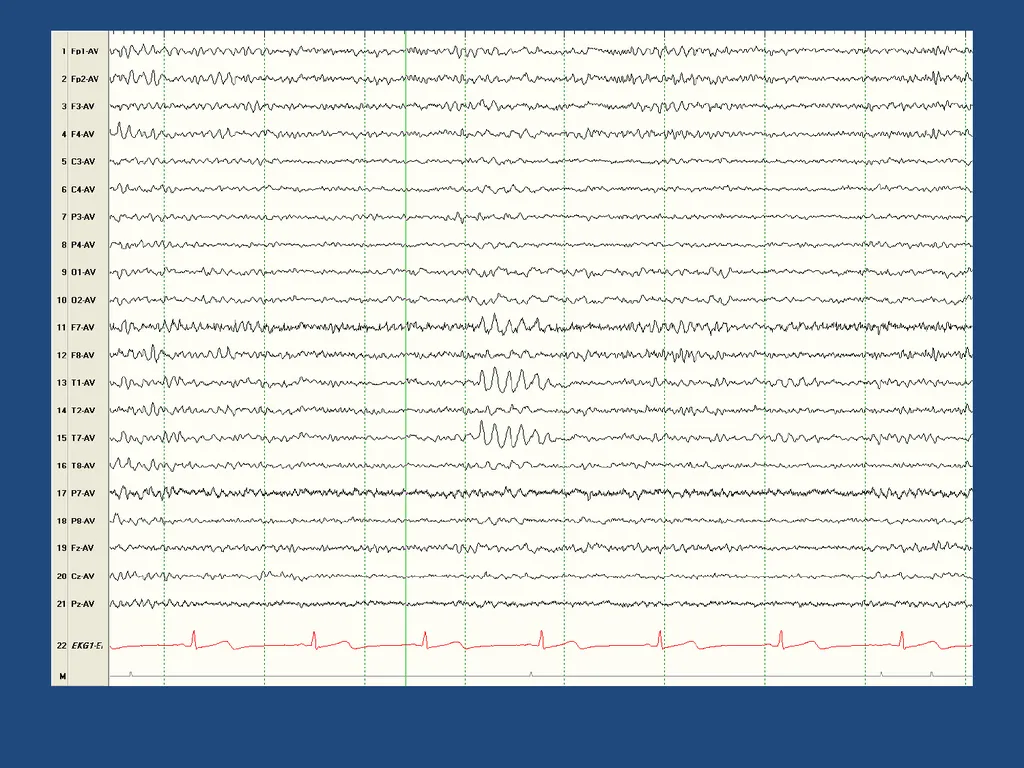The width and height of the screenshot is (1024, 768).
Task: Select channel label 10 O2-AV
Action: (76, 300)
